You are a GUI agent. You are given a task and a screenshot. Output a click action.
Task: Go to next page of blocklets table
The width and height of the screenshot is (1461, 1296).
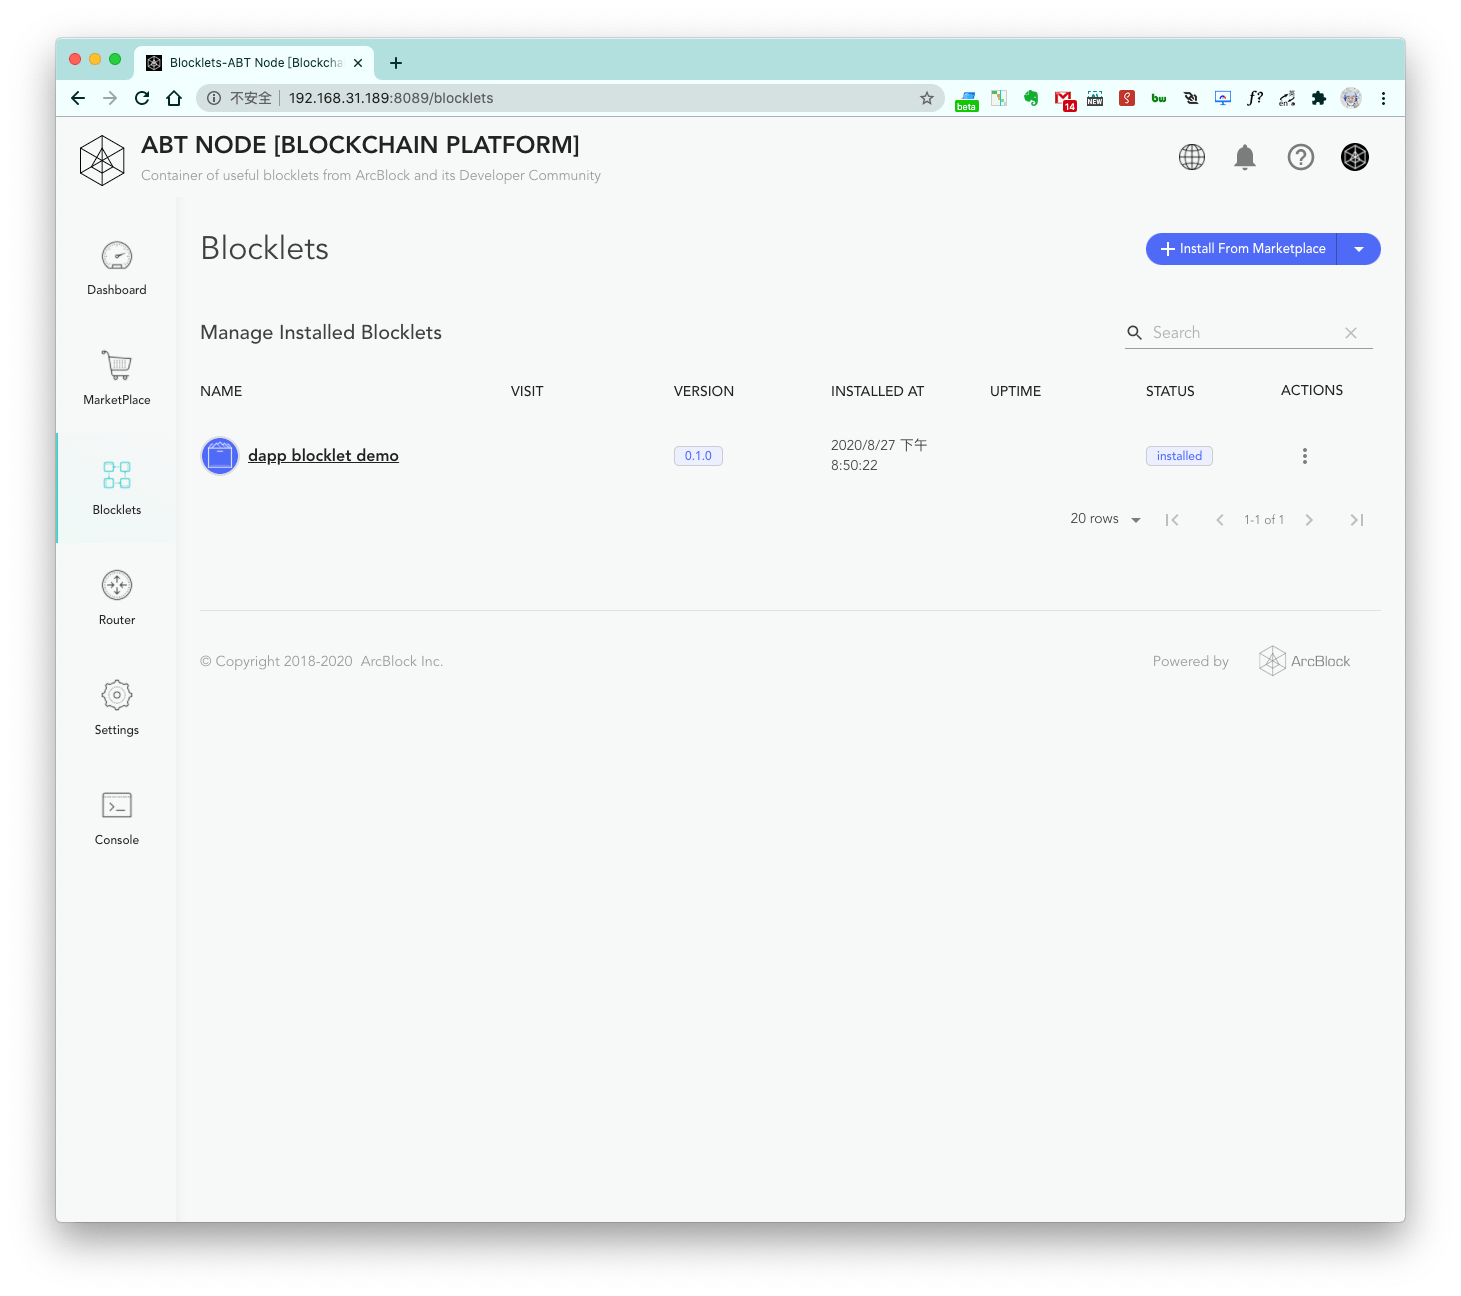click(x=1309, y=520)
